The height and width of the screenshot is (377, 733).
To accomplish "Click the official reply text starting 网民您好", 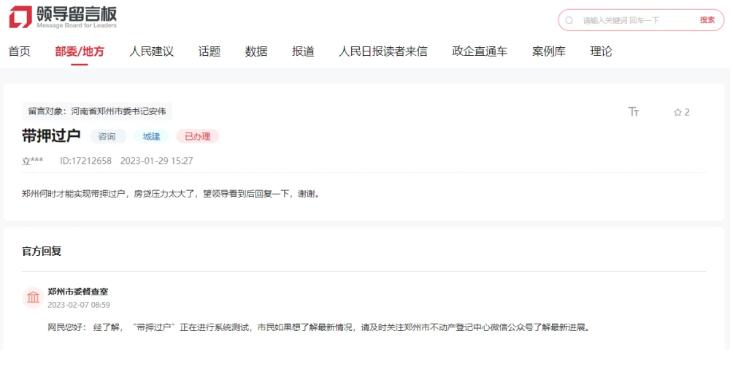I will [x=320, y=327].
